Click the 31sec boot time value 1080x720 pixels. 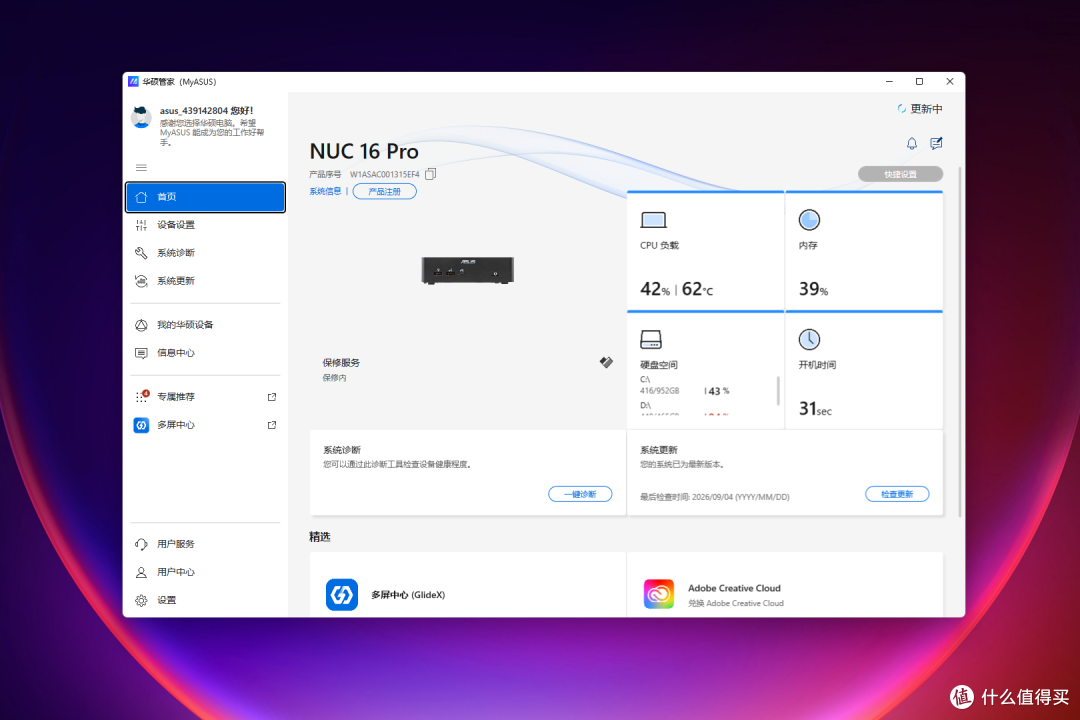pos(815,409)
